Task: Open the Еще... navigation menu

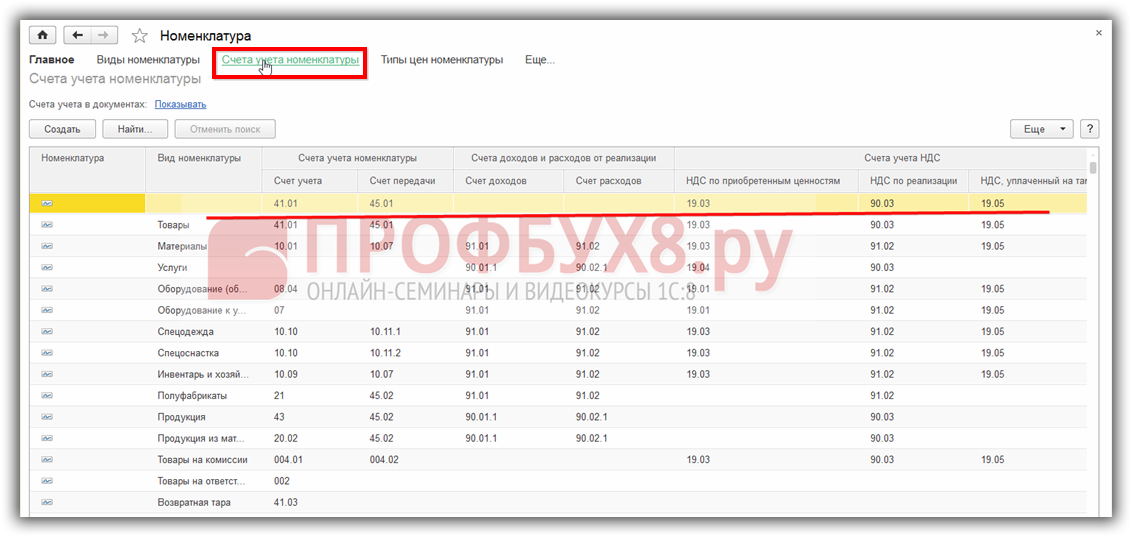Action: pyautogui.click(x=540, y=60)
